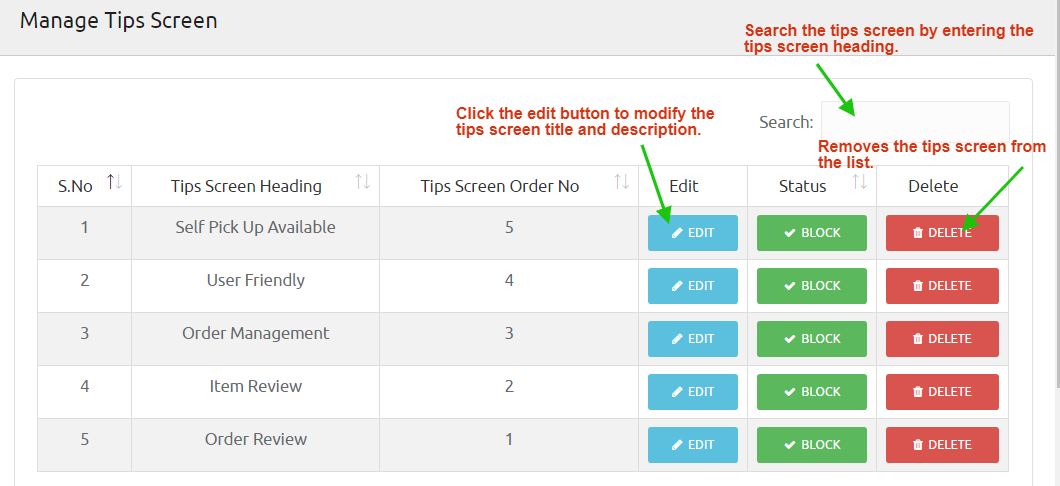Delete the Item Review tips screen

tap(941, 392)
